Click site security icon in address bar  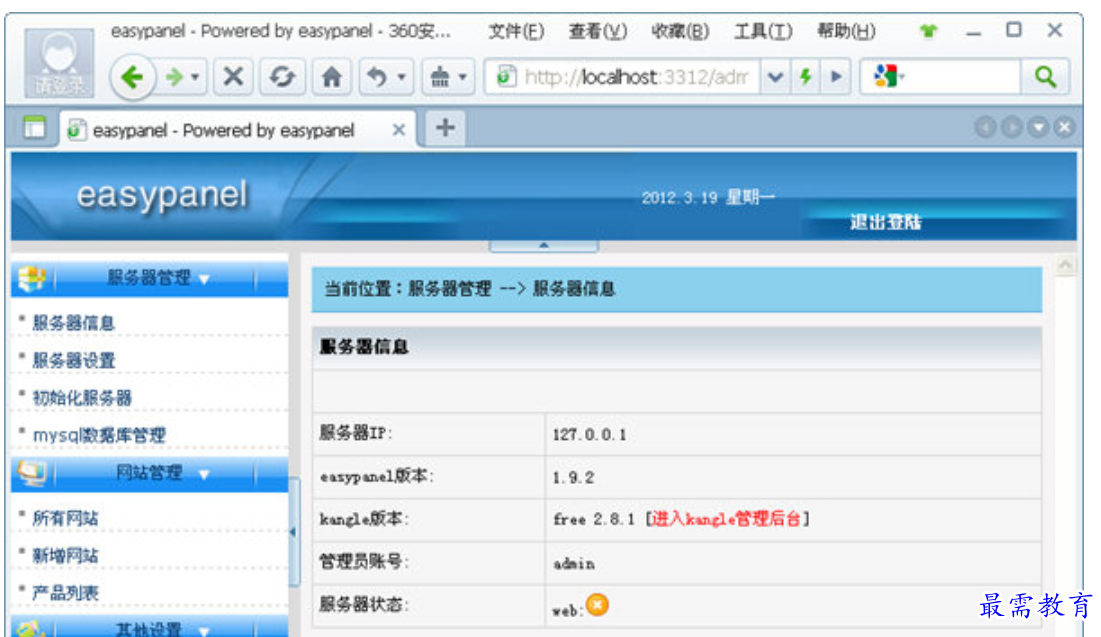pos(505,77)
